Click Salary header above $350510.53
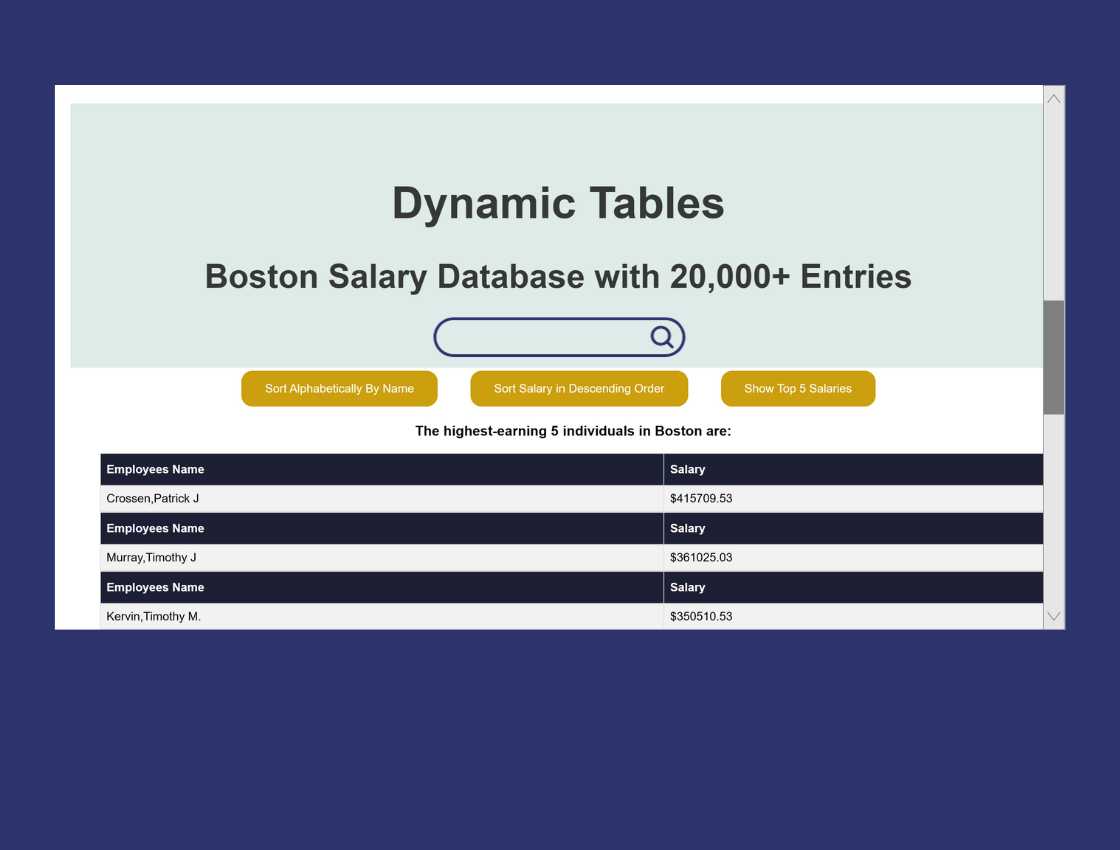This screenshot has width=1120, height=850. (688, 588)
